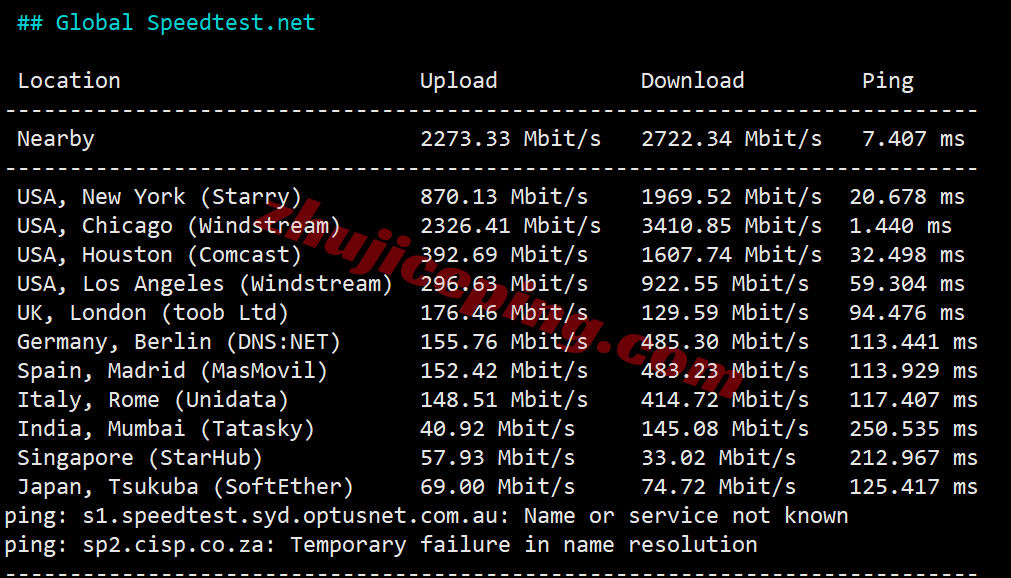Image resolution: width=1011 pixels, height=578 pixels.
Task: Click Mumbai ping 250.535 ms
Action: (914, 429)
